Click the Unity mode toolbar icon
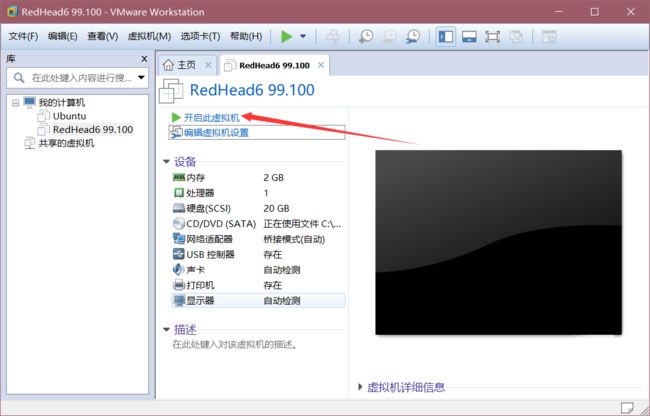The width and height of the screenshot is (650, 416). (x=516, y=36)
